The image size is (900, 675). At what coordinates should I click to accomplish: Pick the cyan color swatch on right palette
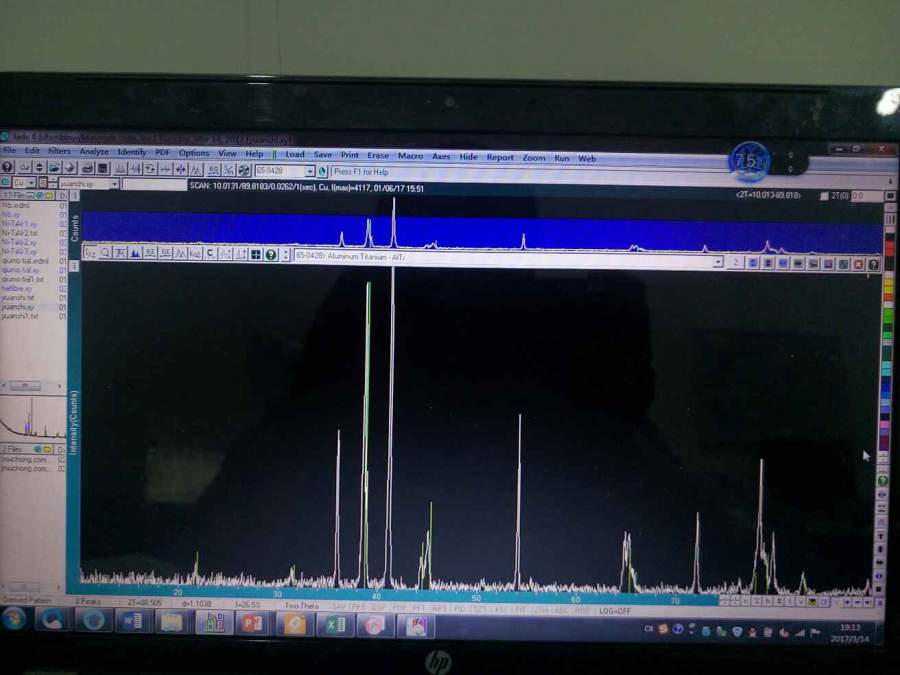click(887, 367)
